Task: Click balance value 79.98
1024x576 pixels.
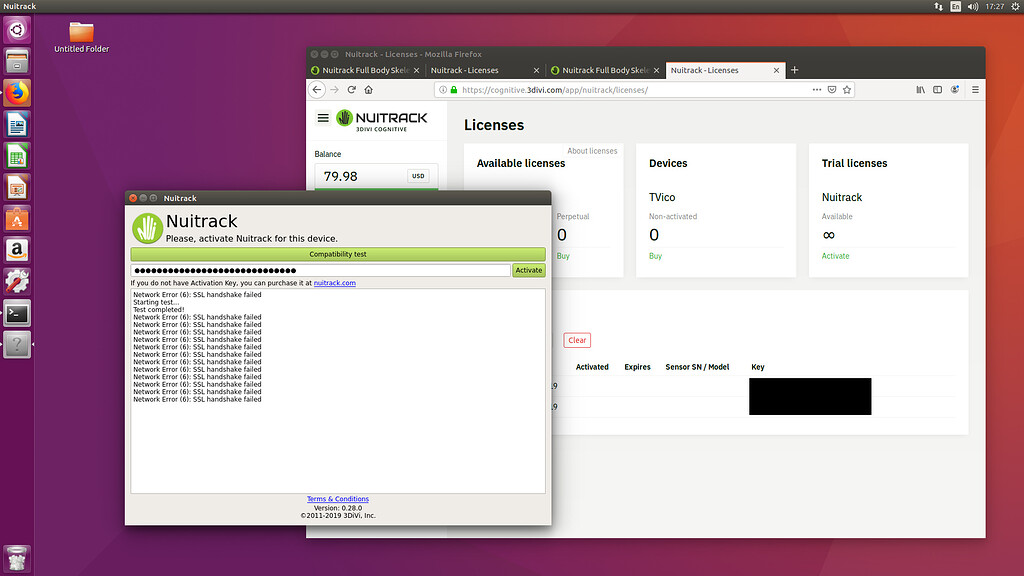Action: click(x=340, y=176)
